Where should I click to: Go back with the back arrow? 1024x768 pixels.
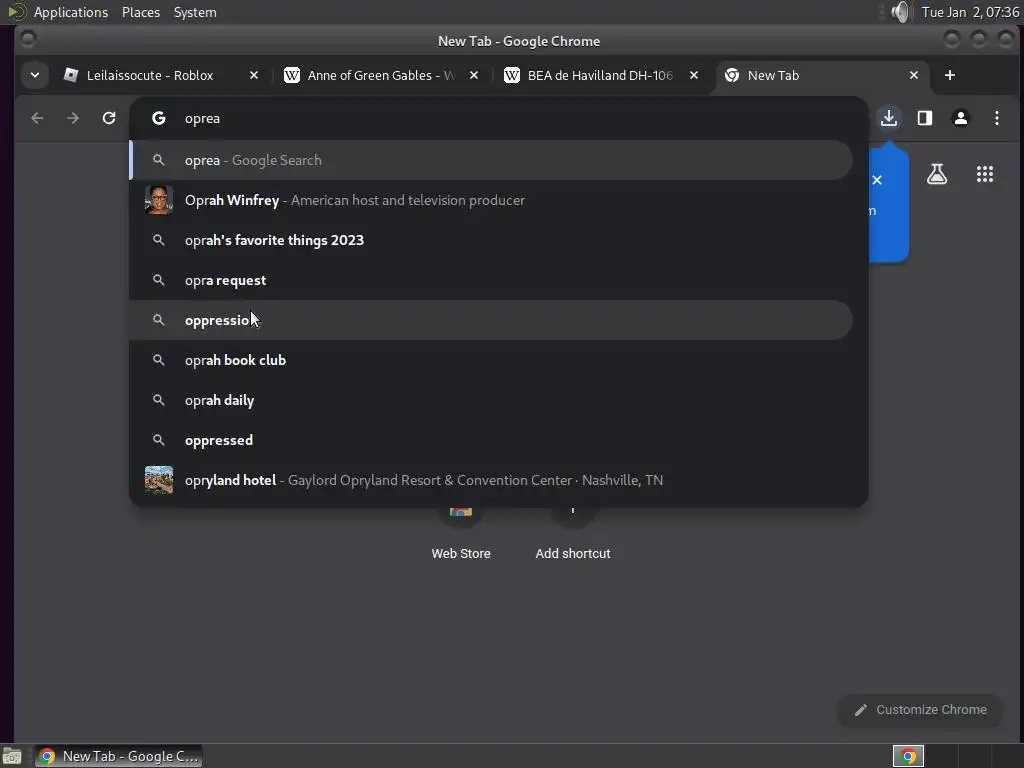(x=37, y=118)
